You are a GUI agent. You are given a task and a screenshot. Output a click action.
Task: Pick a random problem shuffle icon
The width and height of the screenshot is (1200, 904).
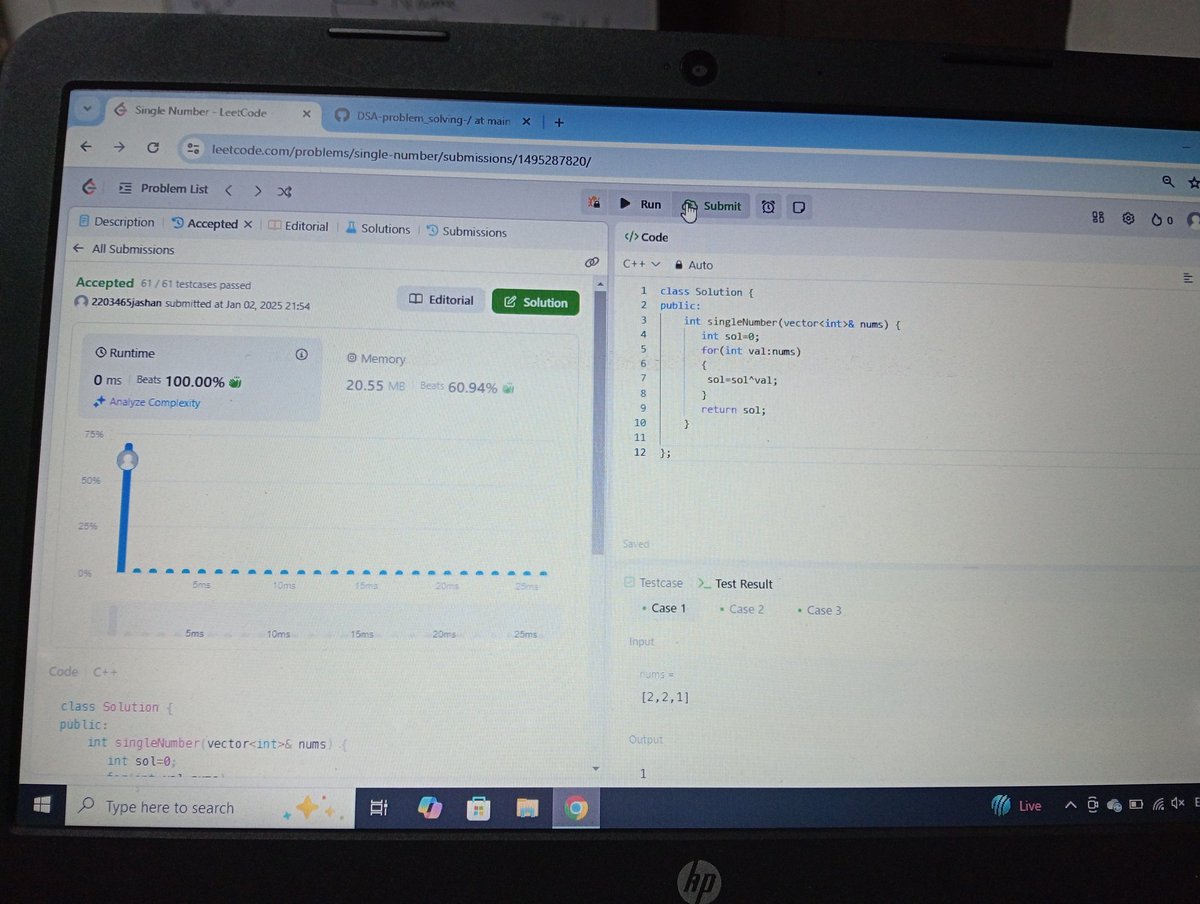point(284,191)
